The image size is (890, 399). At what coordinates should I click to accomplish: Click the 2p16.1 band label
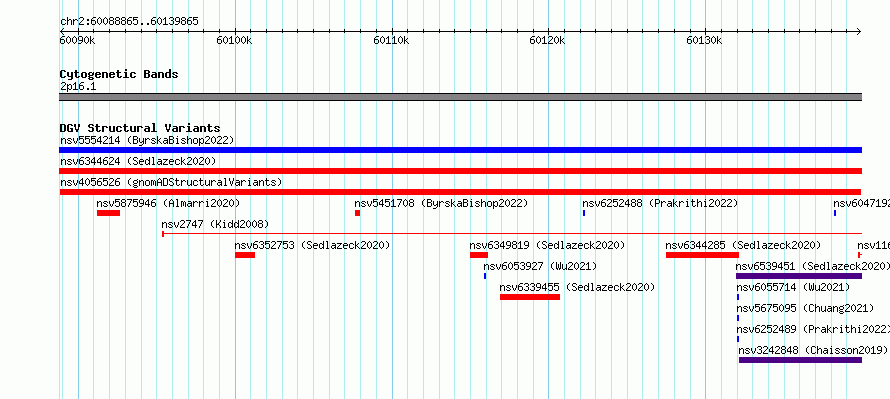[78, 86]
